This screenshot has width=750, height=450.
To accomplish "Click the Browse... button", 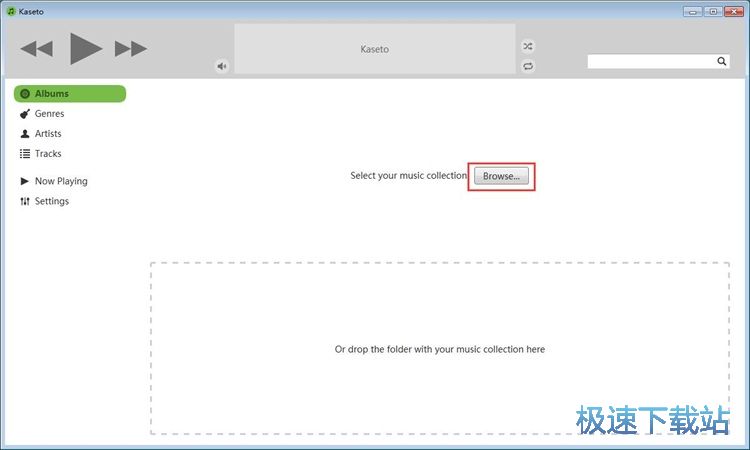I will 501,176.
